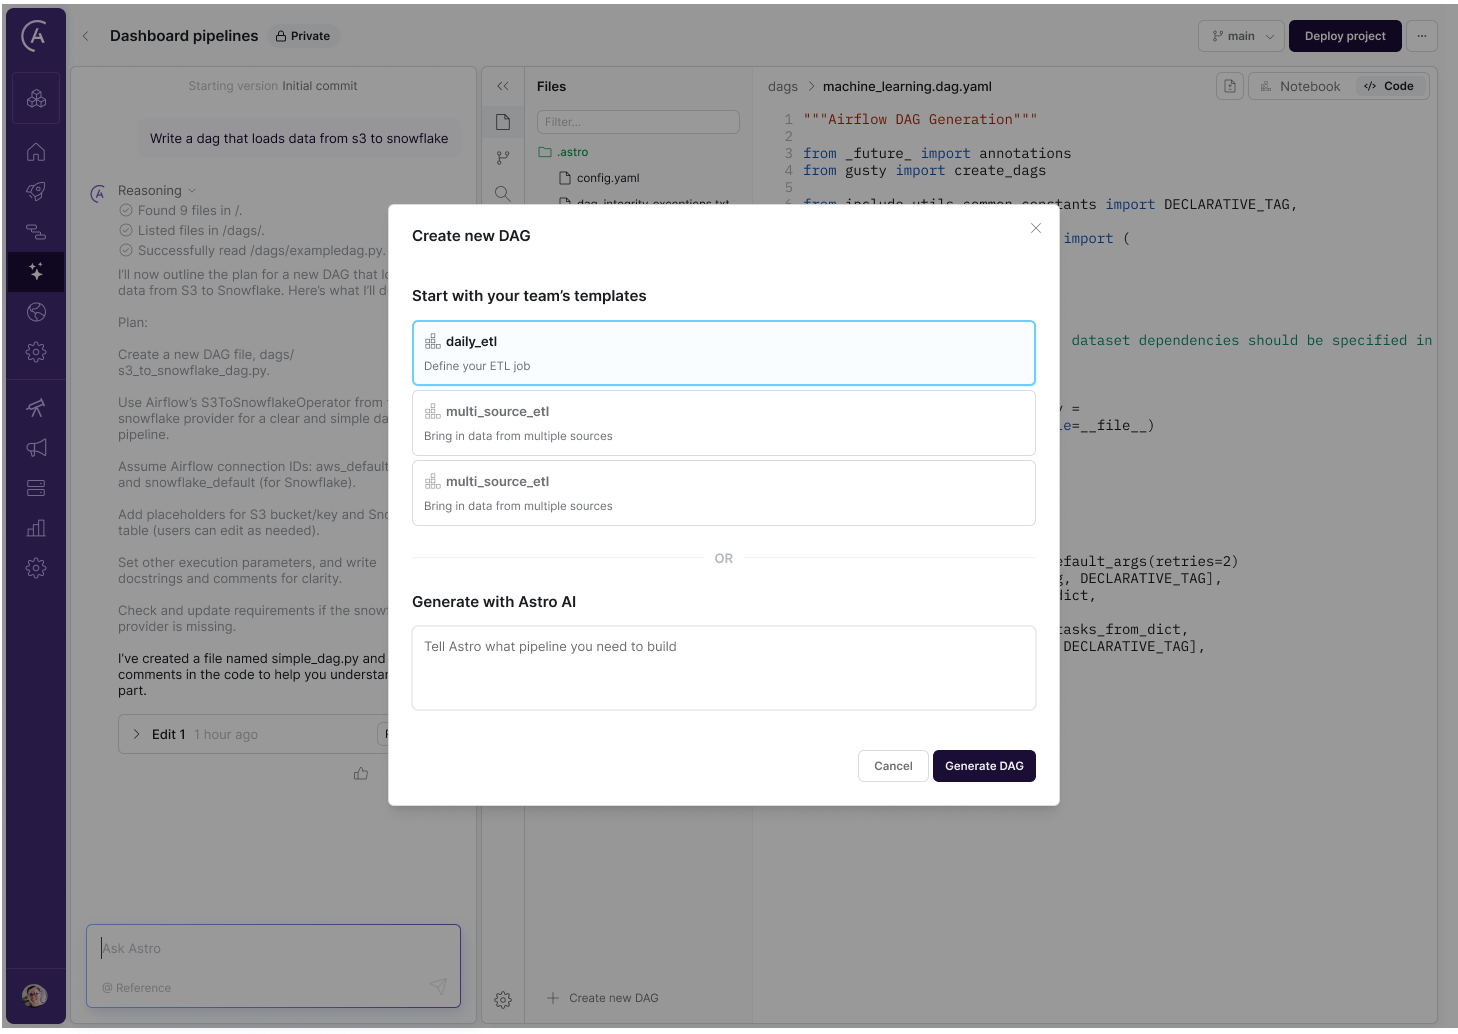Click the Cancel button
The width and height of the screenshot is (1458, 1034).
coord(893,766)
